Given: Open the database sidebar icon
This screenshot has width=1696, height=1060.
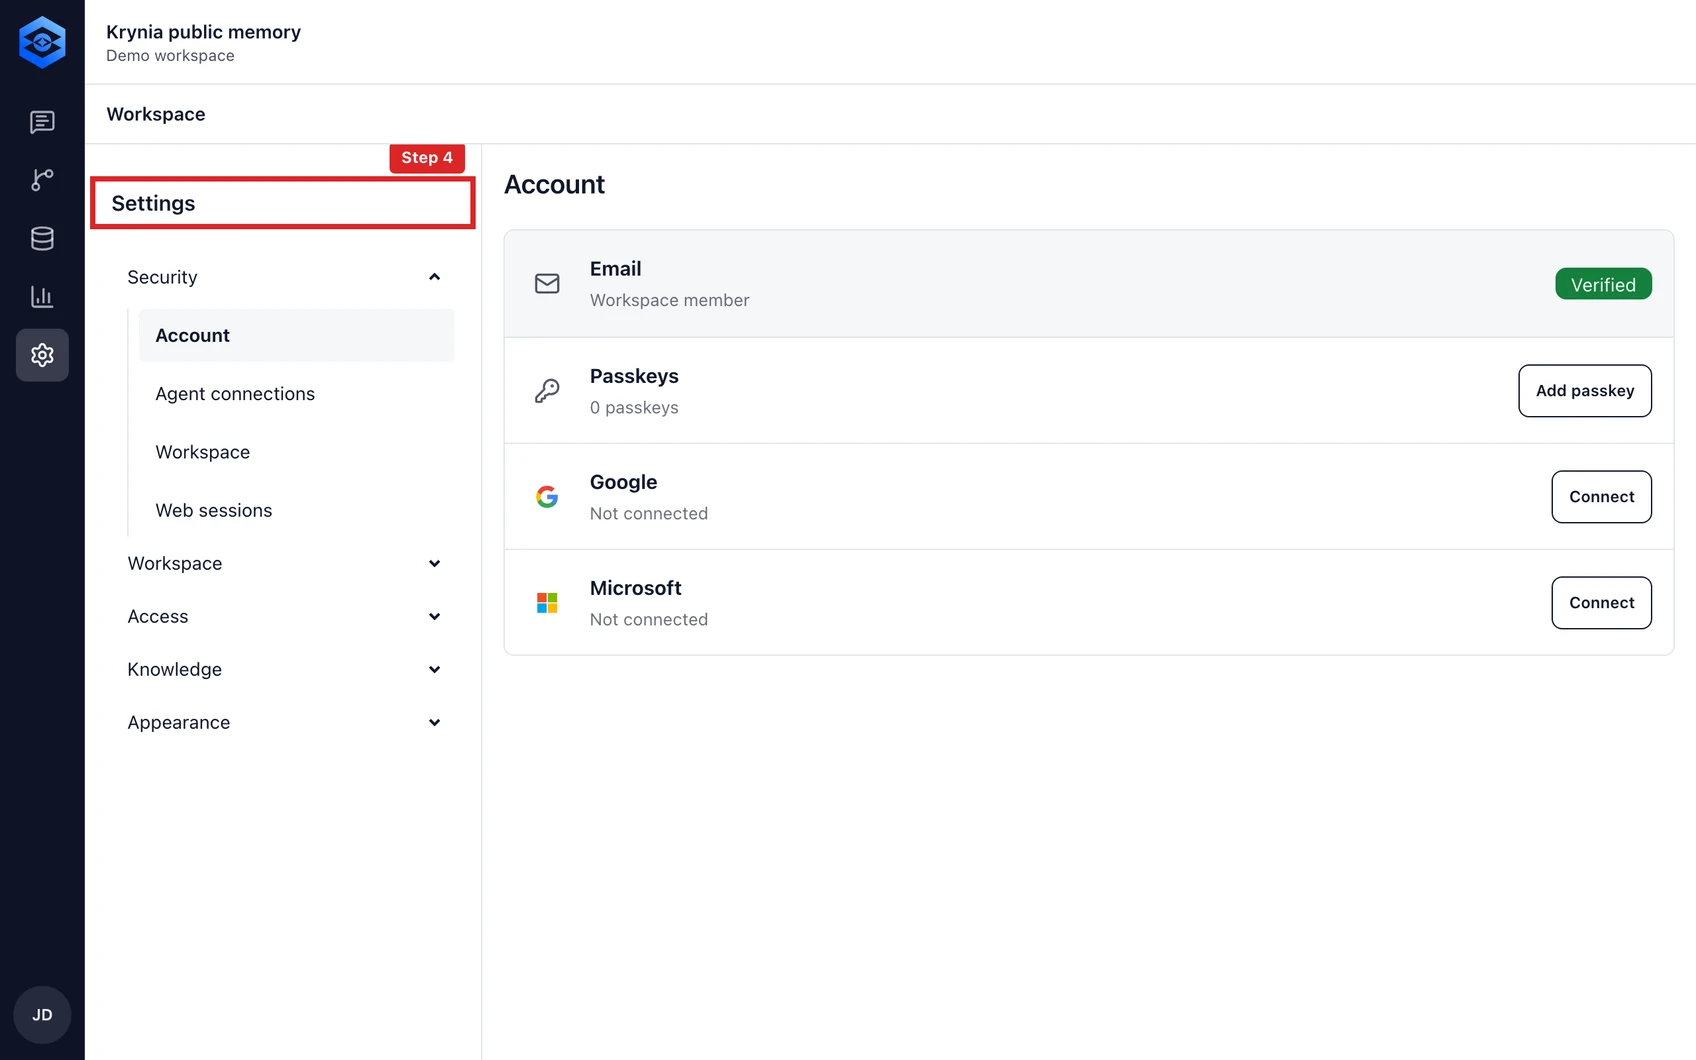Looking at the screenshot, I should (x=42, y=238).
